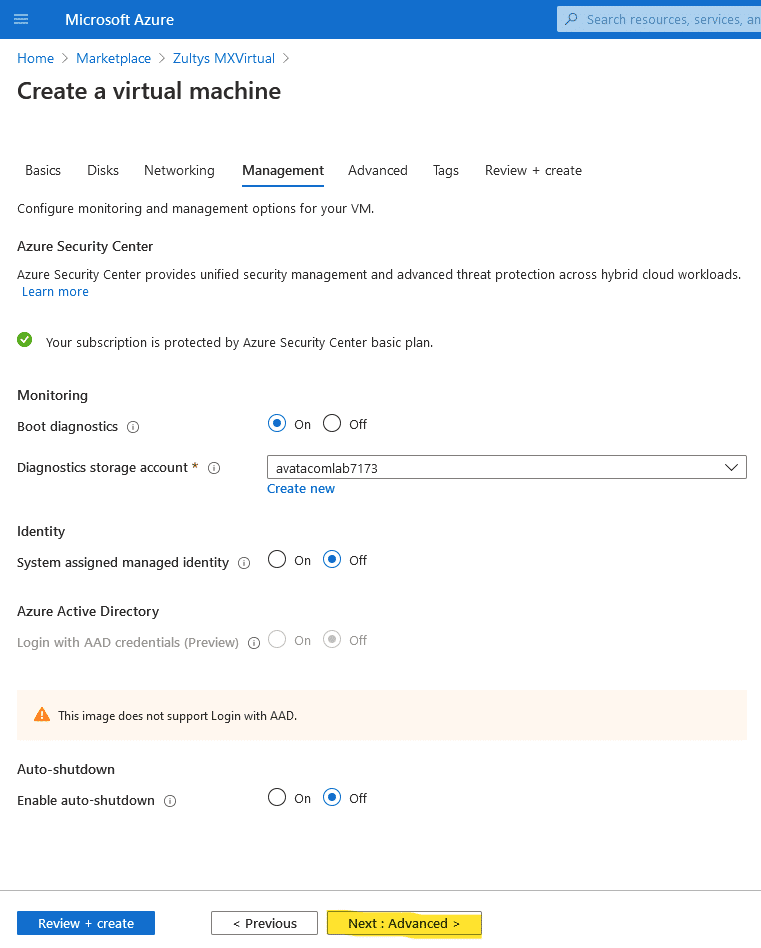Screen dimensions: 761x948
Task: Open the Advanced tab
Action: coord(378,170)
